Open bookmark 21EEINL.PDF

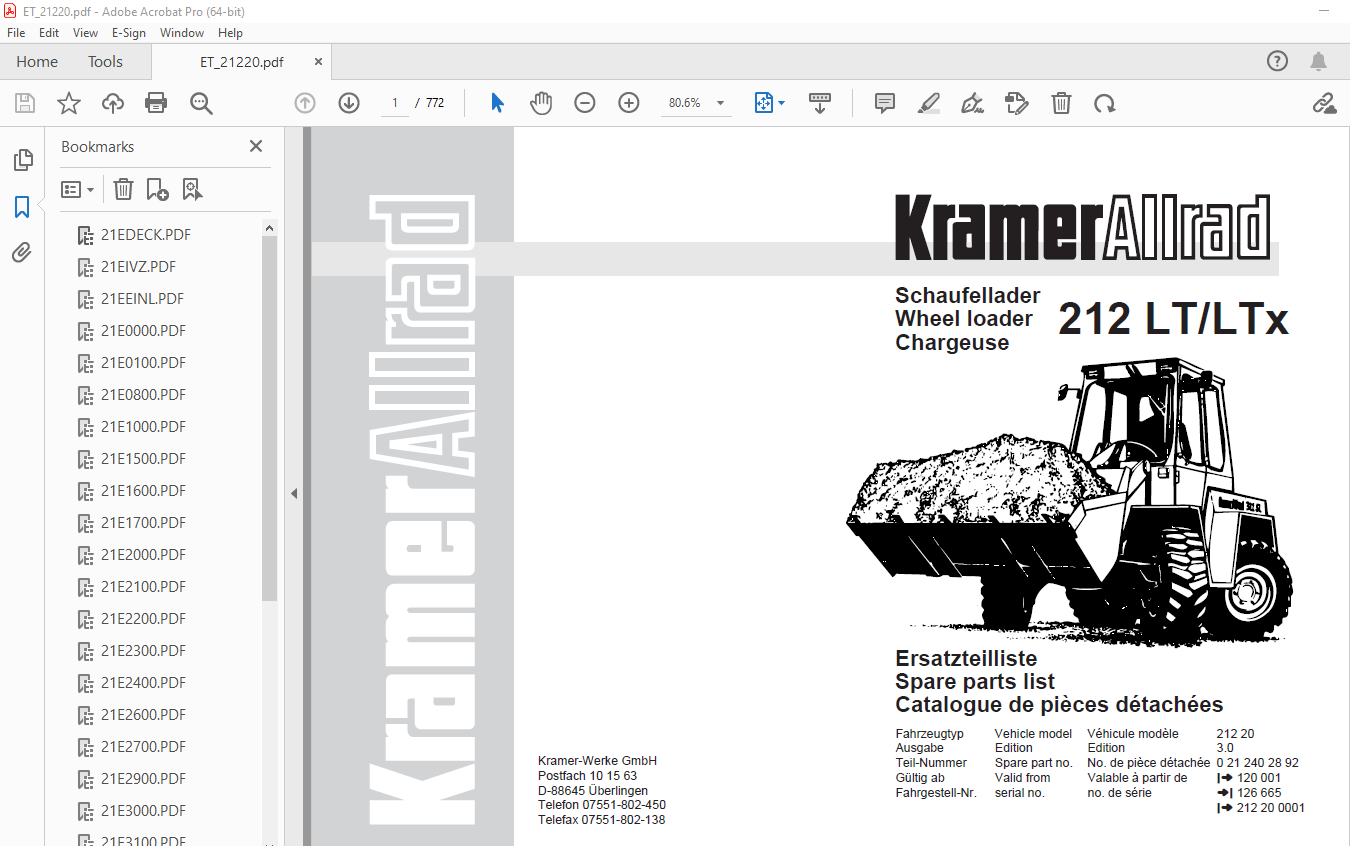tap(142, 299)
